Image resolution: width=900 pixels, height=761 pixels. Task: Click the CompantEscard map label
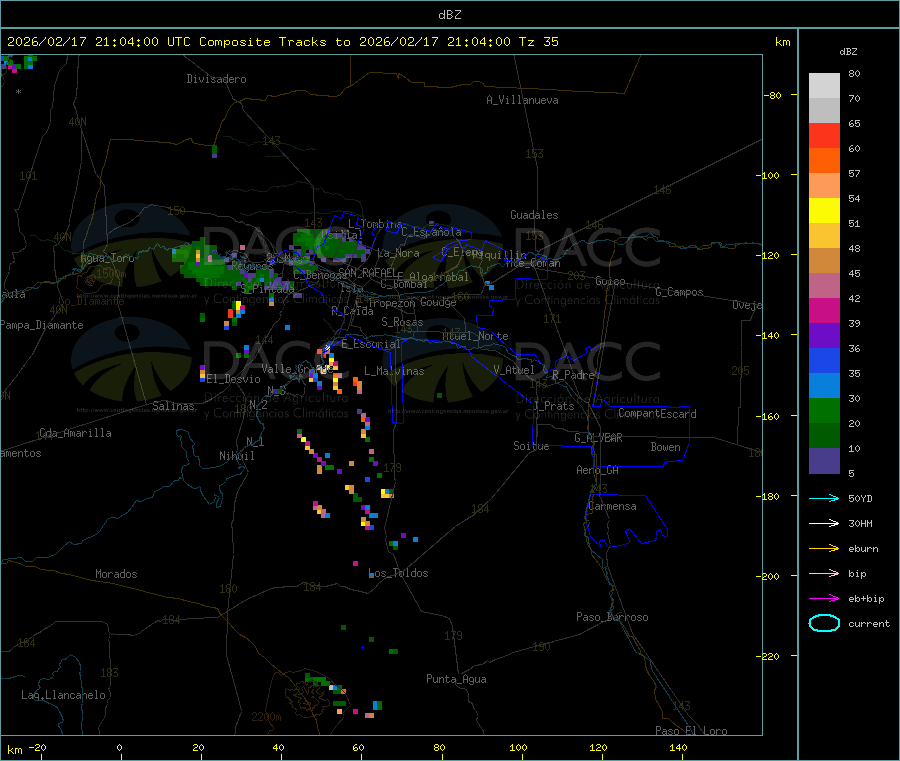click(x=657, y=413)
